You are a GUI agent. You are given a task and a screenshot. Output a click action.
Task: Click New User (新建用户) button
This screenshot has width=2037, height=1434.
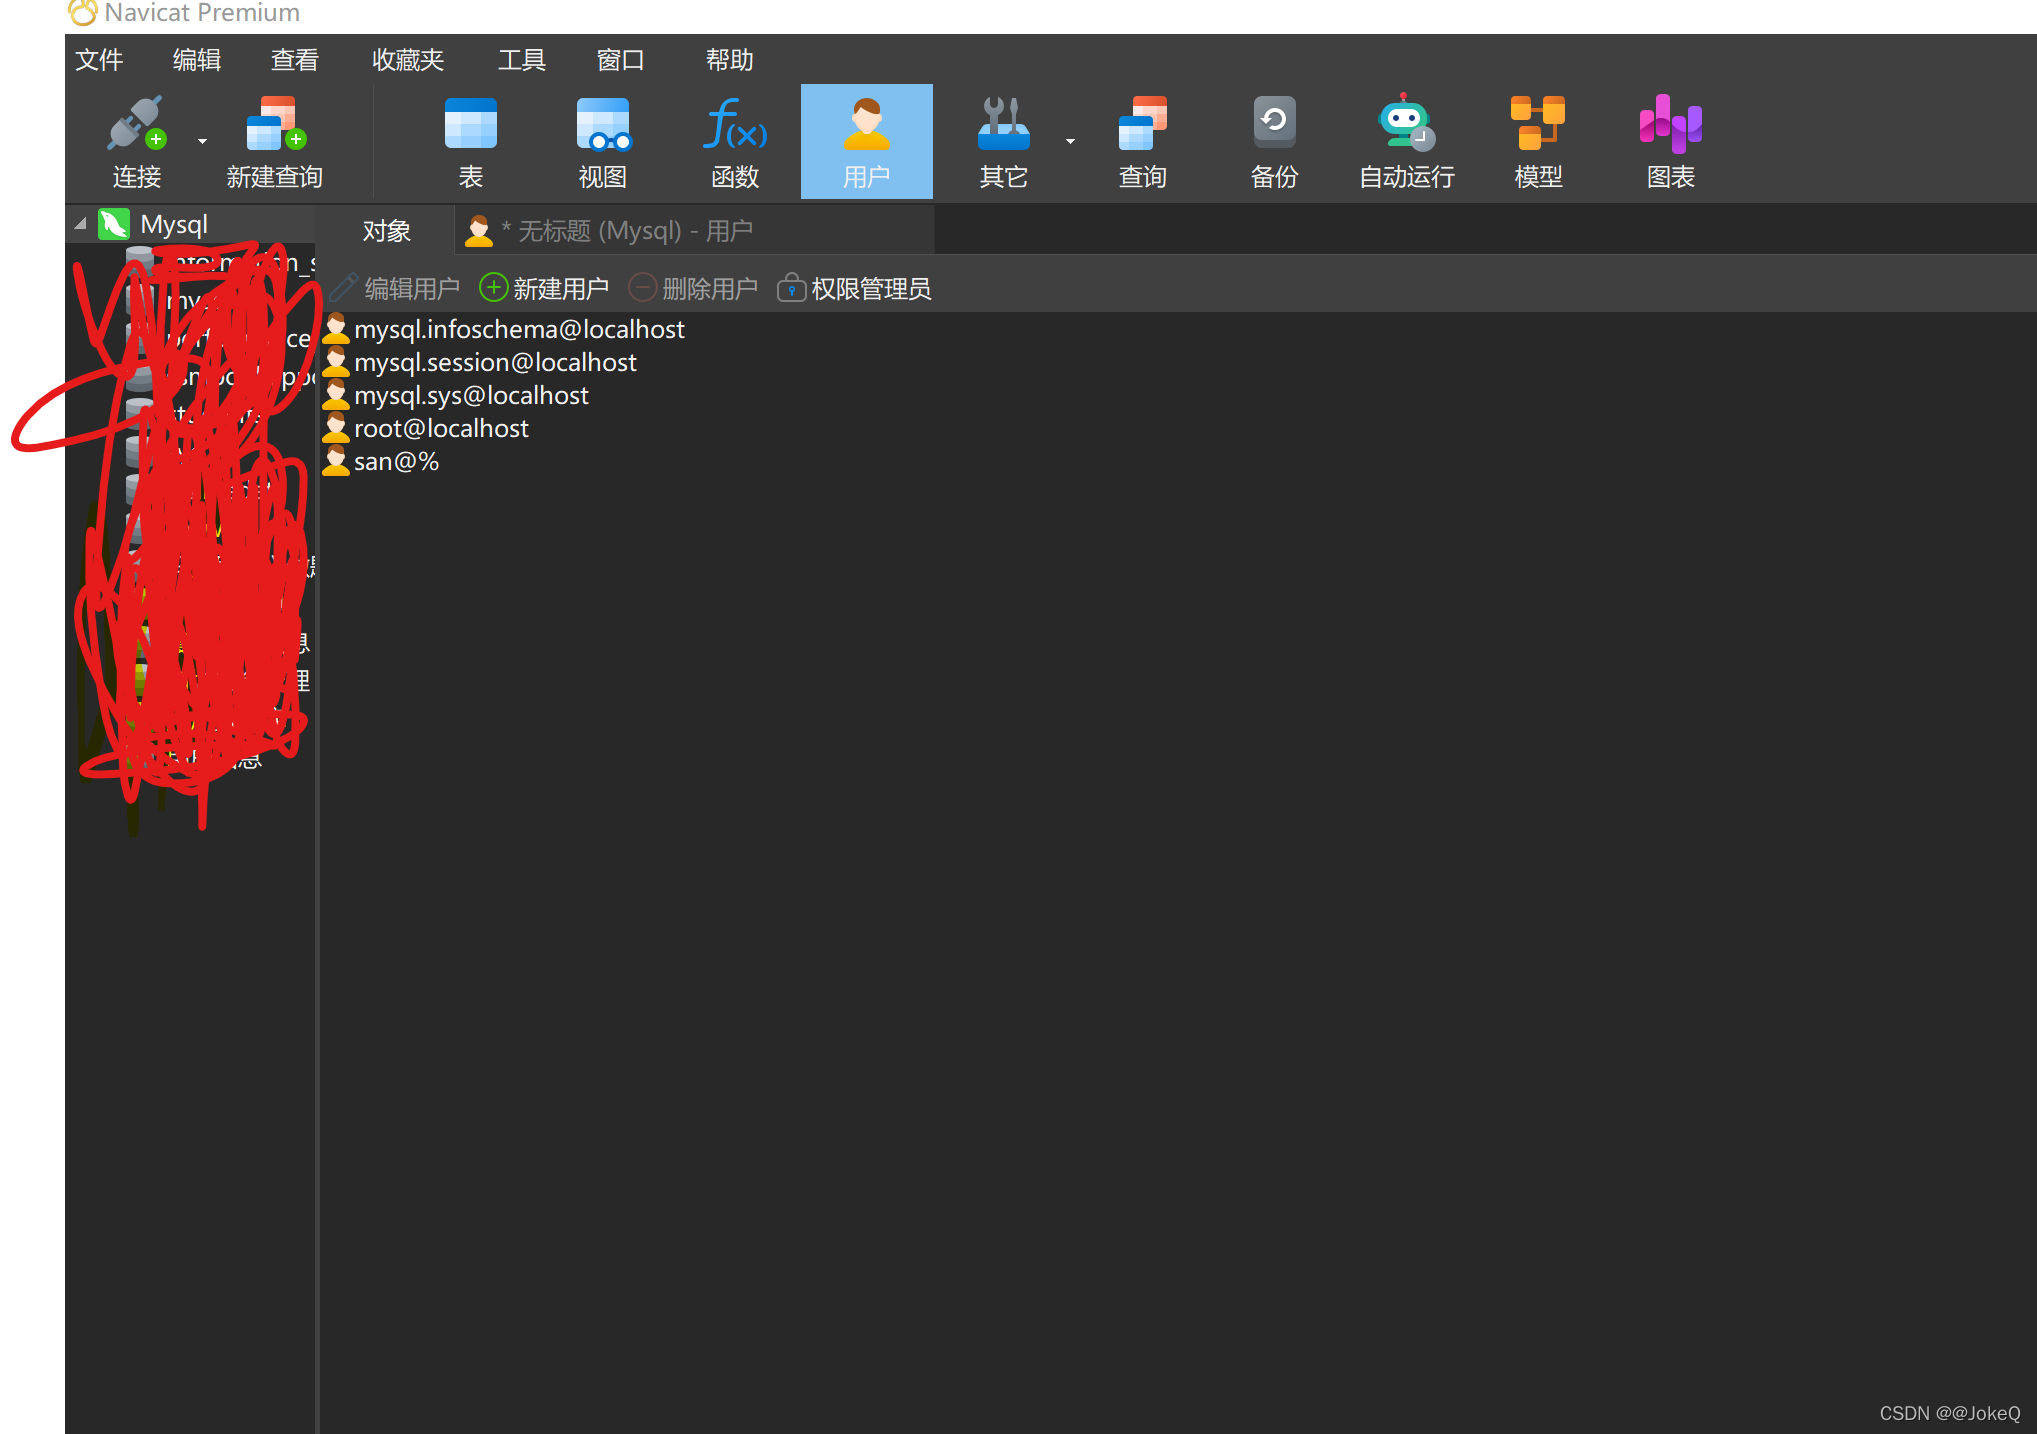click(x=545, y=289)
